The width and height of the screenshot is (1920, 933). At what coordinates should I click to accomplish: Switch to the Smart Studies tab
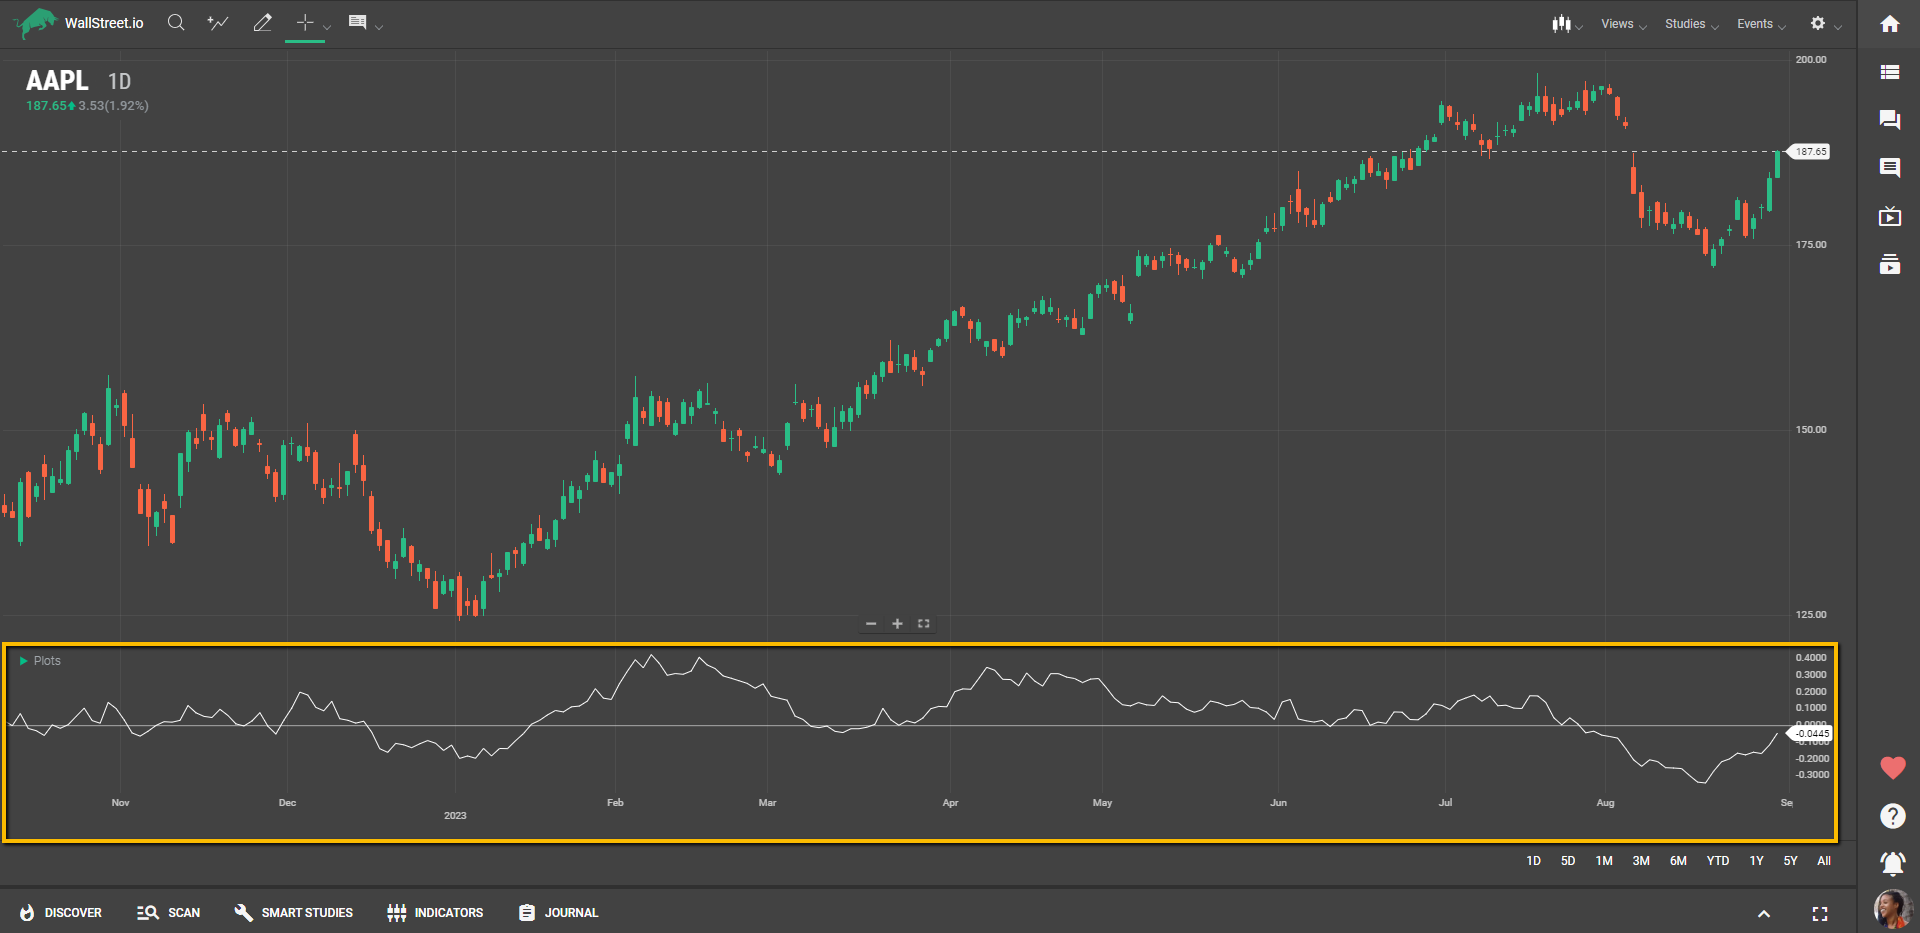tap(294, 913)
